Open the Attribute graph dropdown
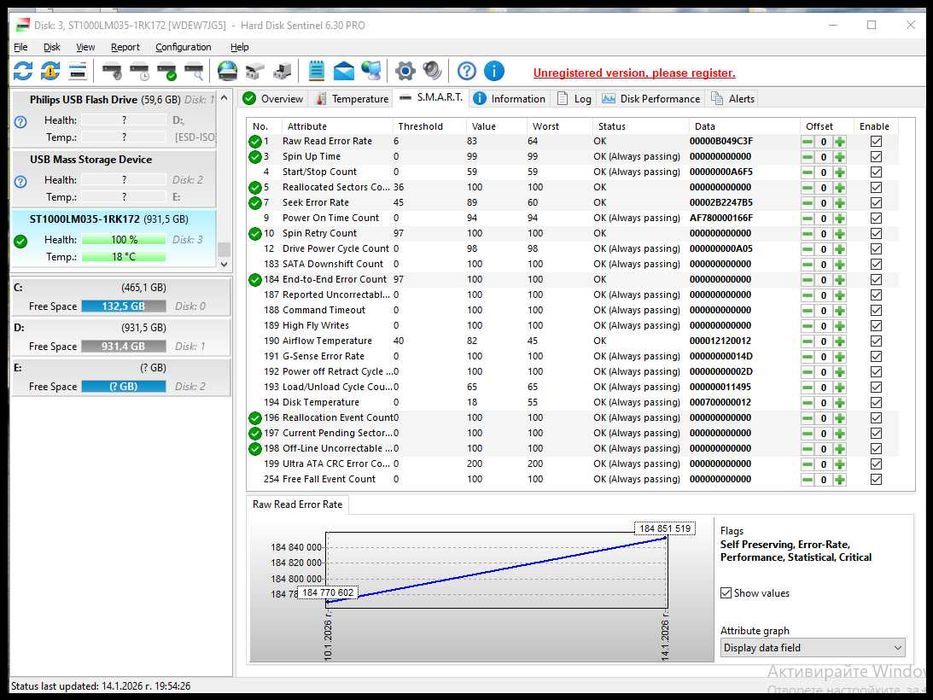 click(812, 648)
